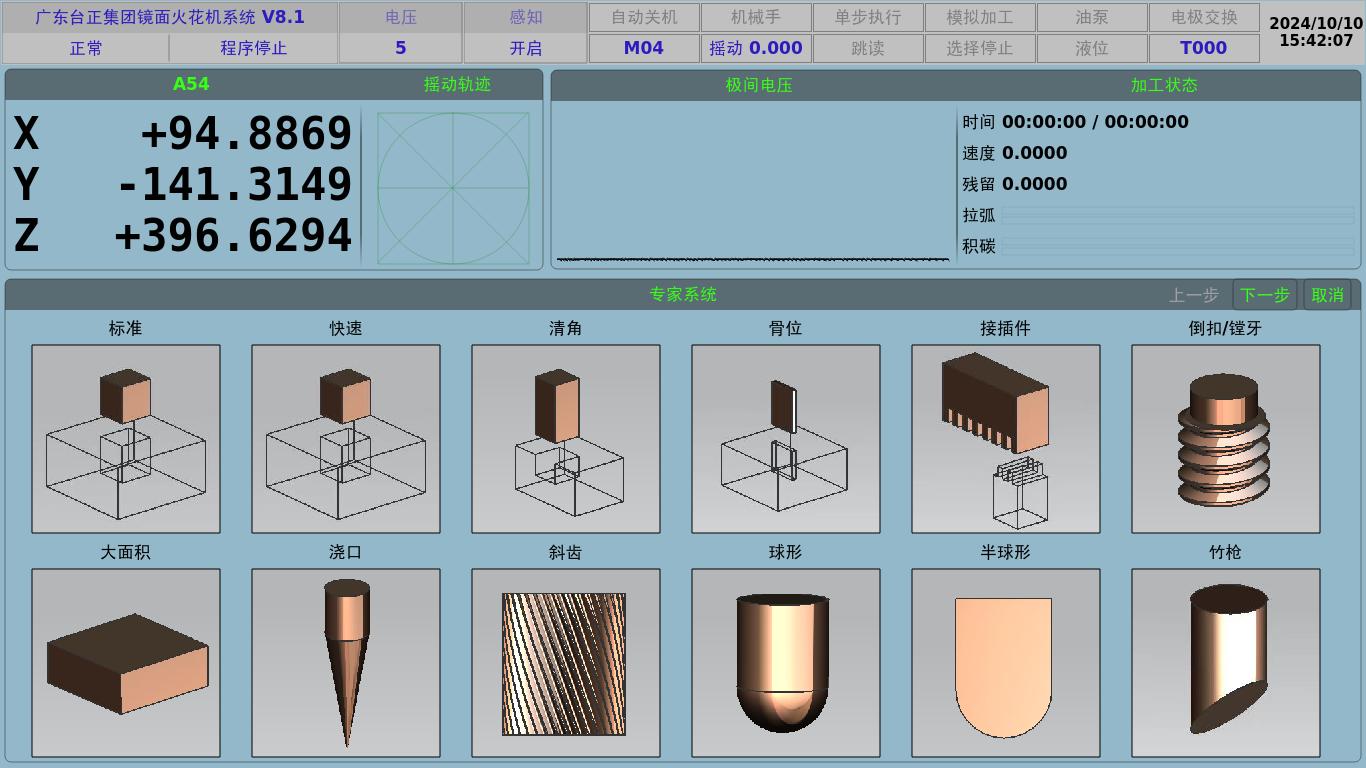Select the 大面积 large area icon
Image resolution: width=1366 pixels, height=768 pixels.
pos(126,663)
